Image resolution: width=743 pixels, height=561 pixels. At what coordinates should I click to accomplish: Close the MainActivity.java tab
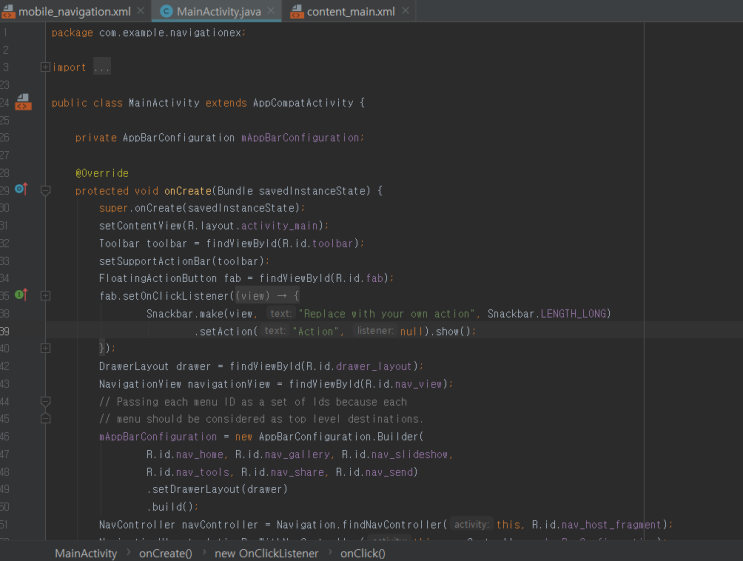(271, 10)
